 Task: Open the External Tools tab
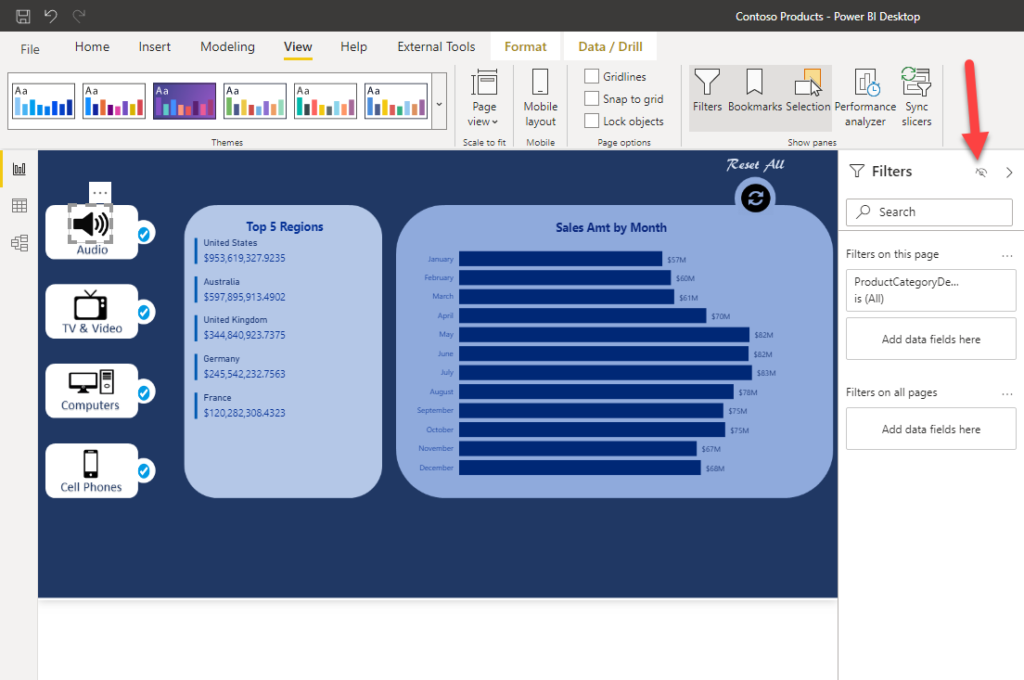(x=436, y=47)
